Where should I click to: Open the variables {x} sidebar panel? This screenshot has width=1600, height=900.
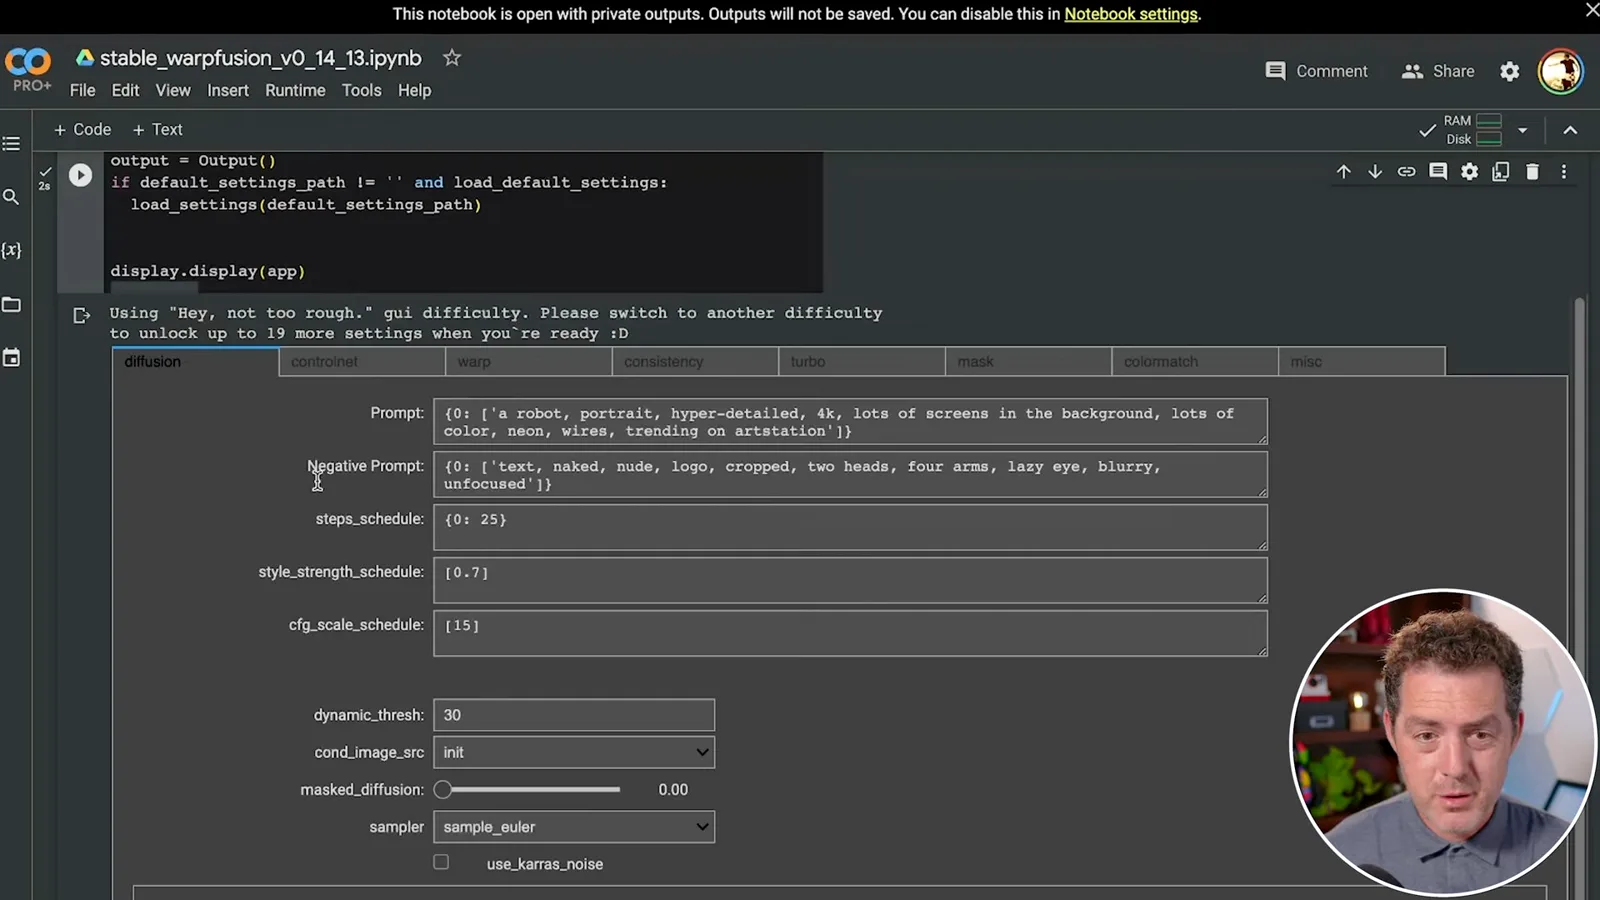11,250
